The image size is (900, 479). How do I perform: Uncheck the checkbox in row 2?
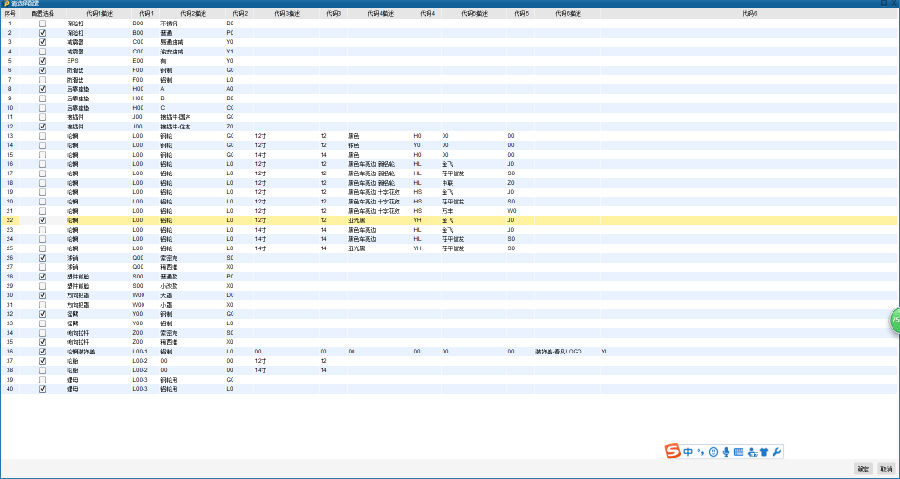pos(42,33)
